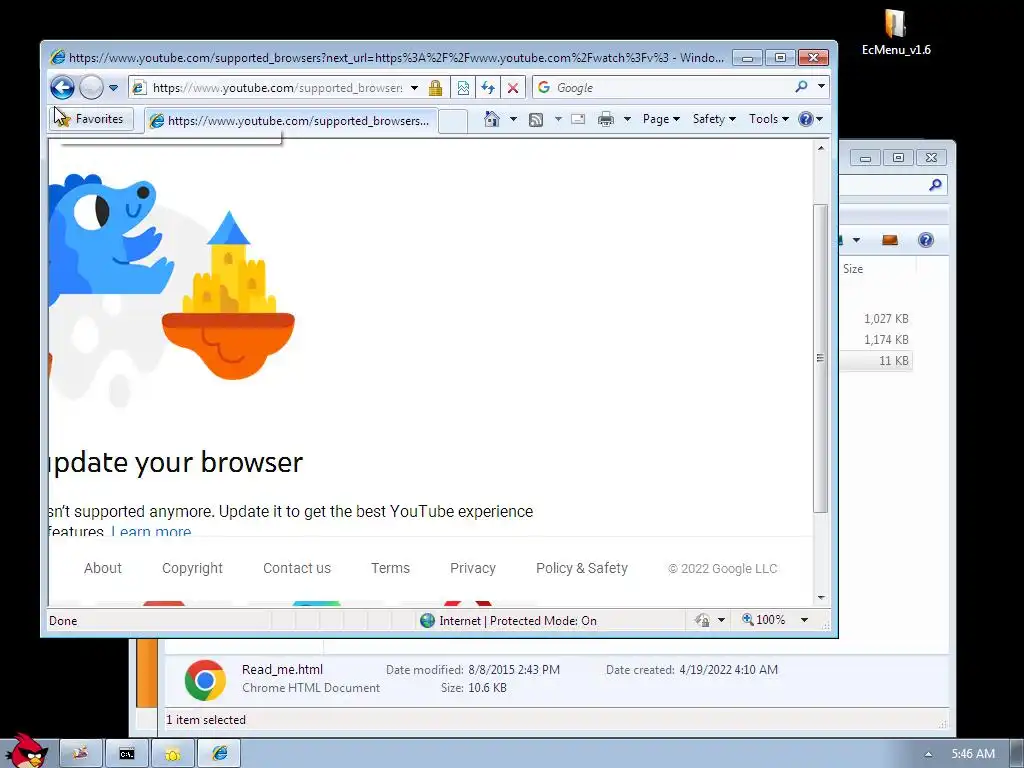Open the Page menu

point(661,119)
